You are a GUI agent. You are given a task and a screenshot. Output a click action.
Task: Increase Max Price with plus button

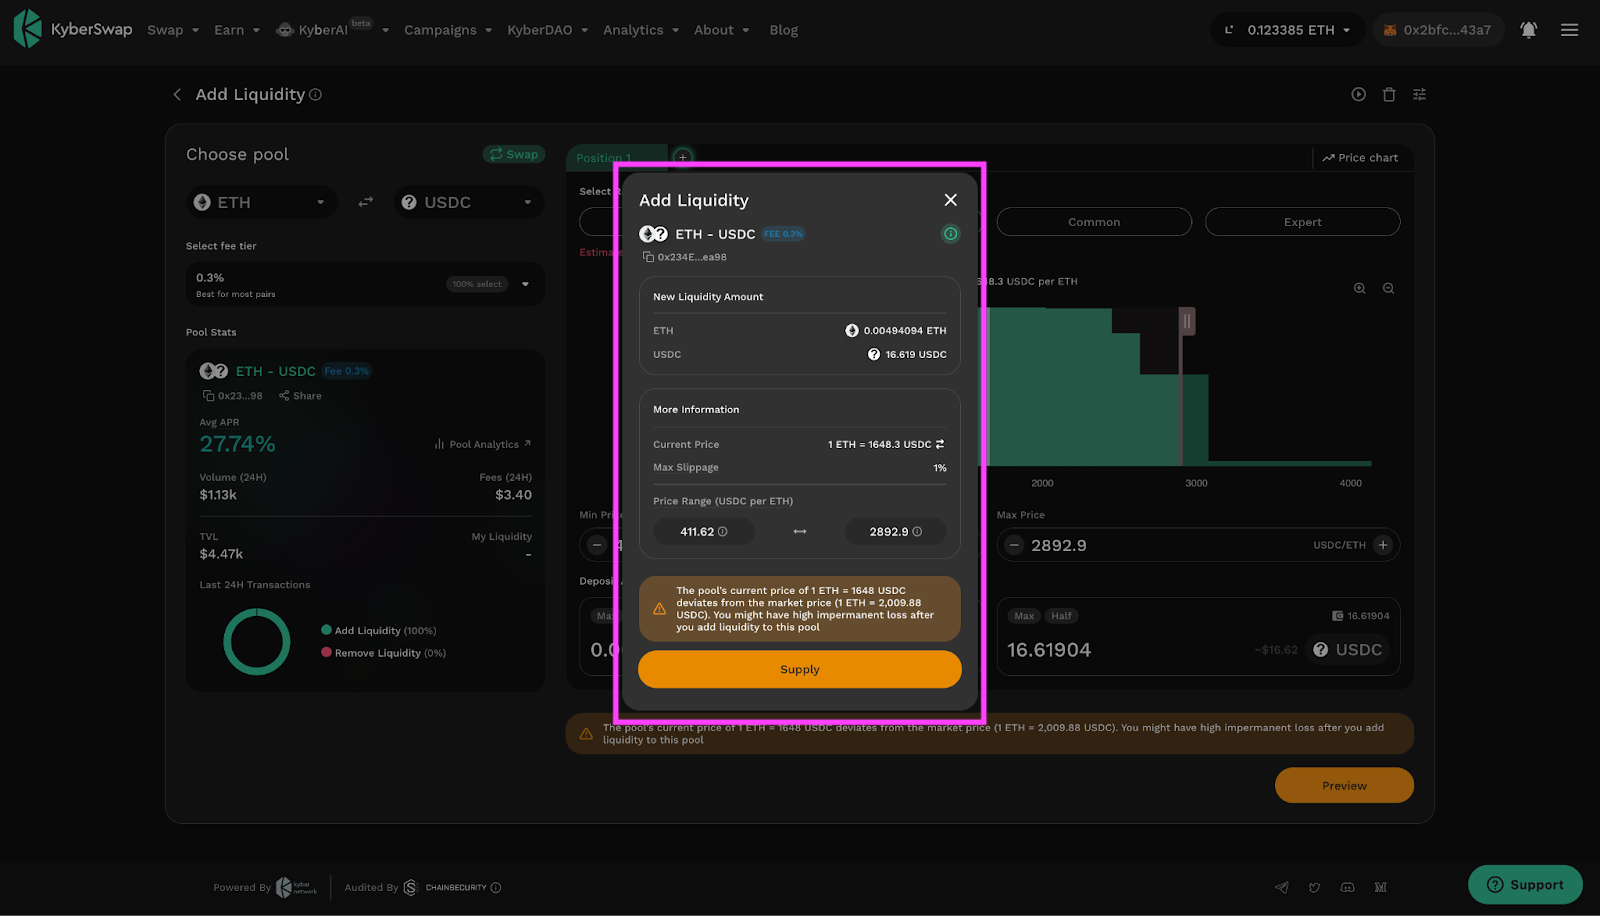(1383, 545)
